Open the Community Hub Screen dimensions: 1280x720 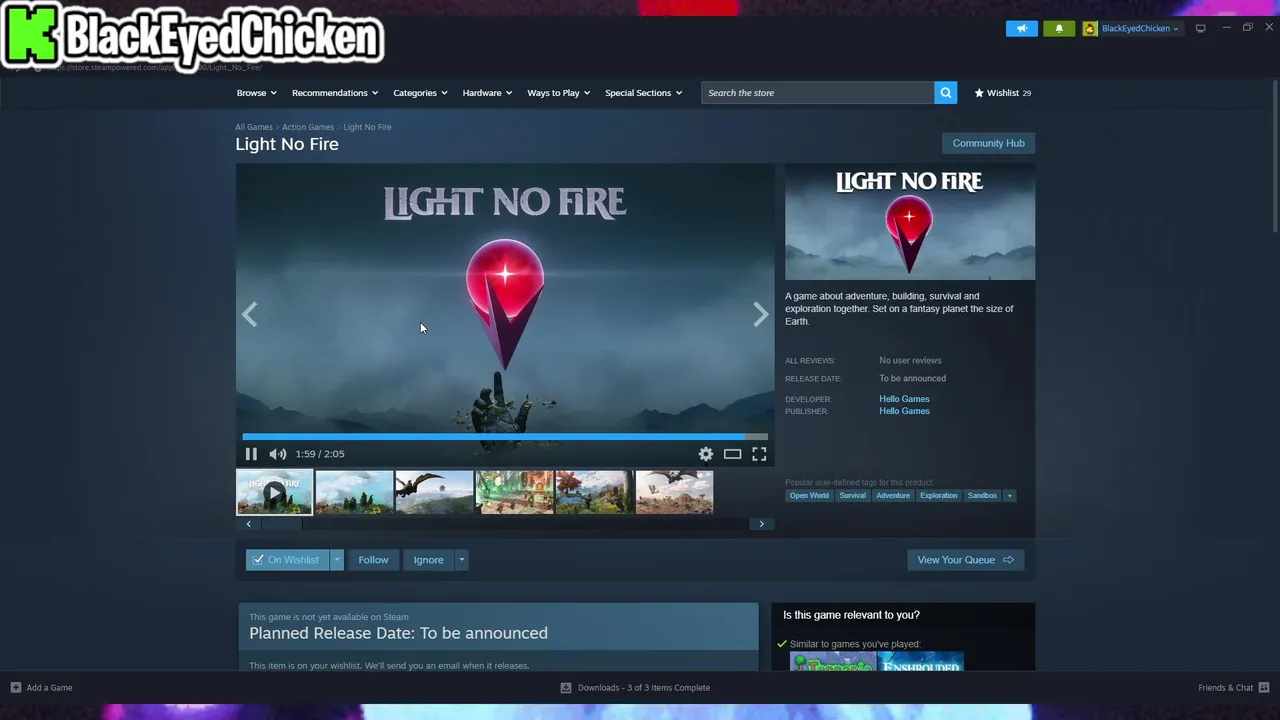(988, 143)
